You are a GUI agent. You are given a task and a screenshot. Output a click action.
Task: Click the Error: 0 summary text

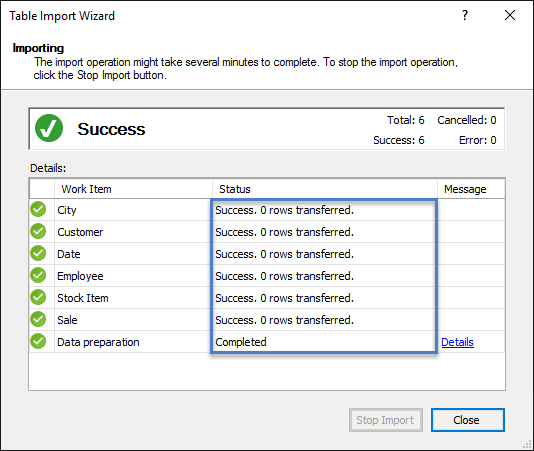477,140
